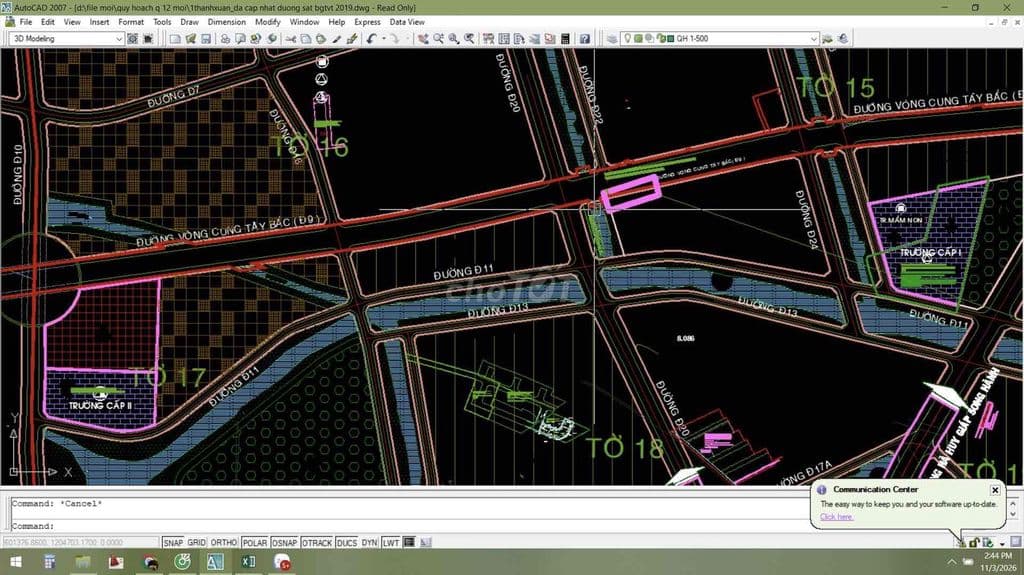Toggle DUCS in status bar

click(x=347, y=542)
